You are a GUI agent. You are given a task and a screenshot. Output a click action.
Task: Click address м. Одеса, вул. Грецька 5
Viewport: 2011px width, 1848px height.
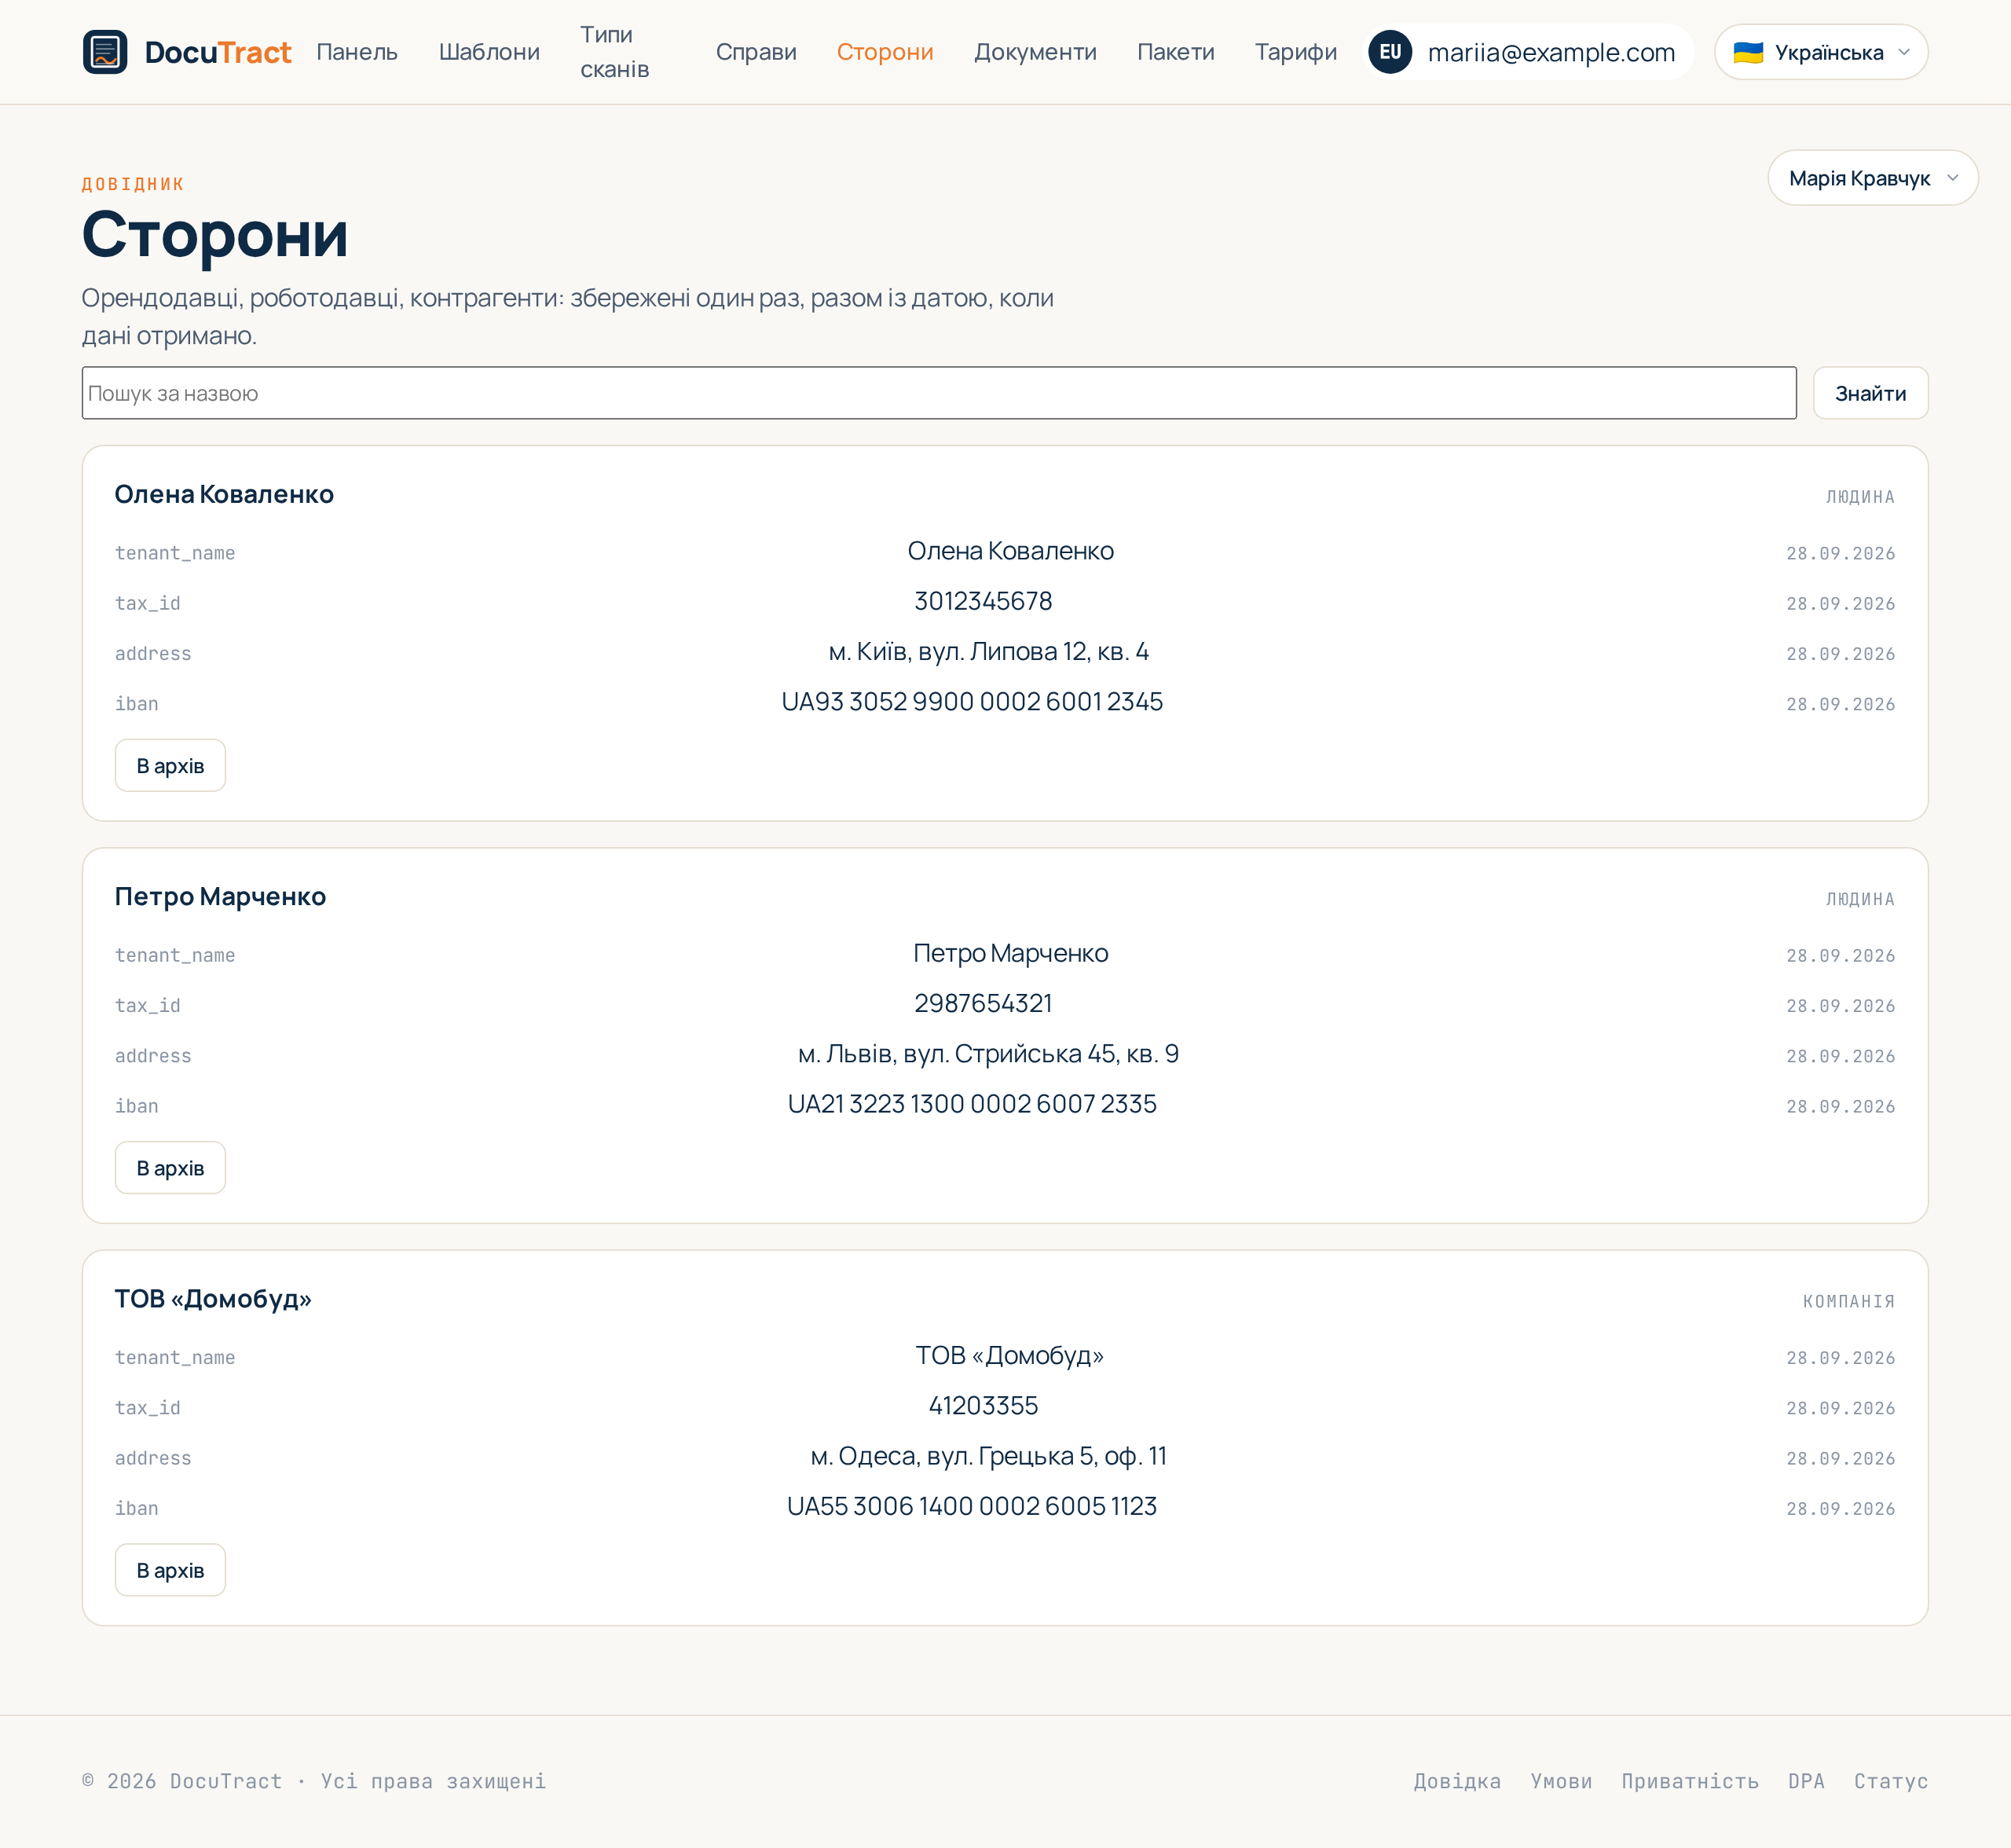[x=989, y=1456]
